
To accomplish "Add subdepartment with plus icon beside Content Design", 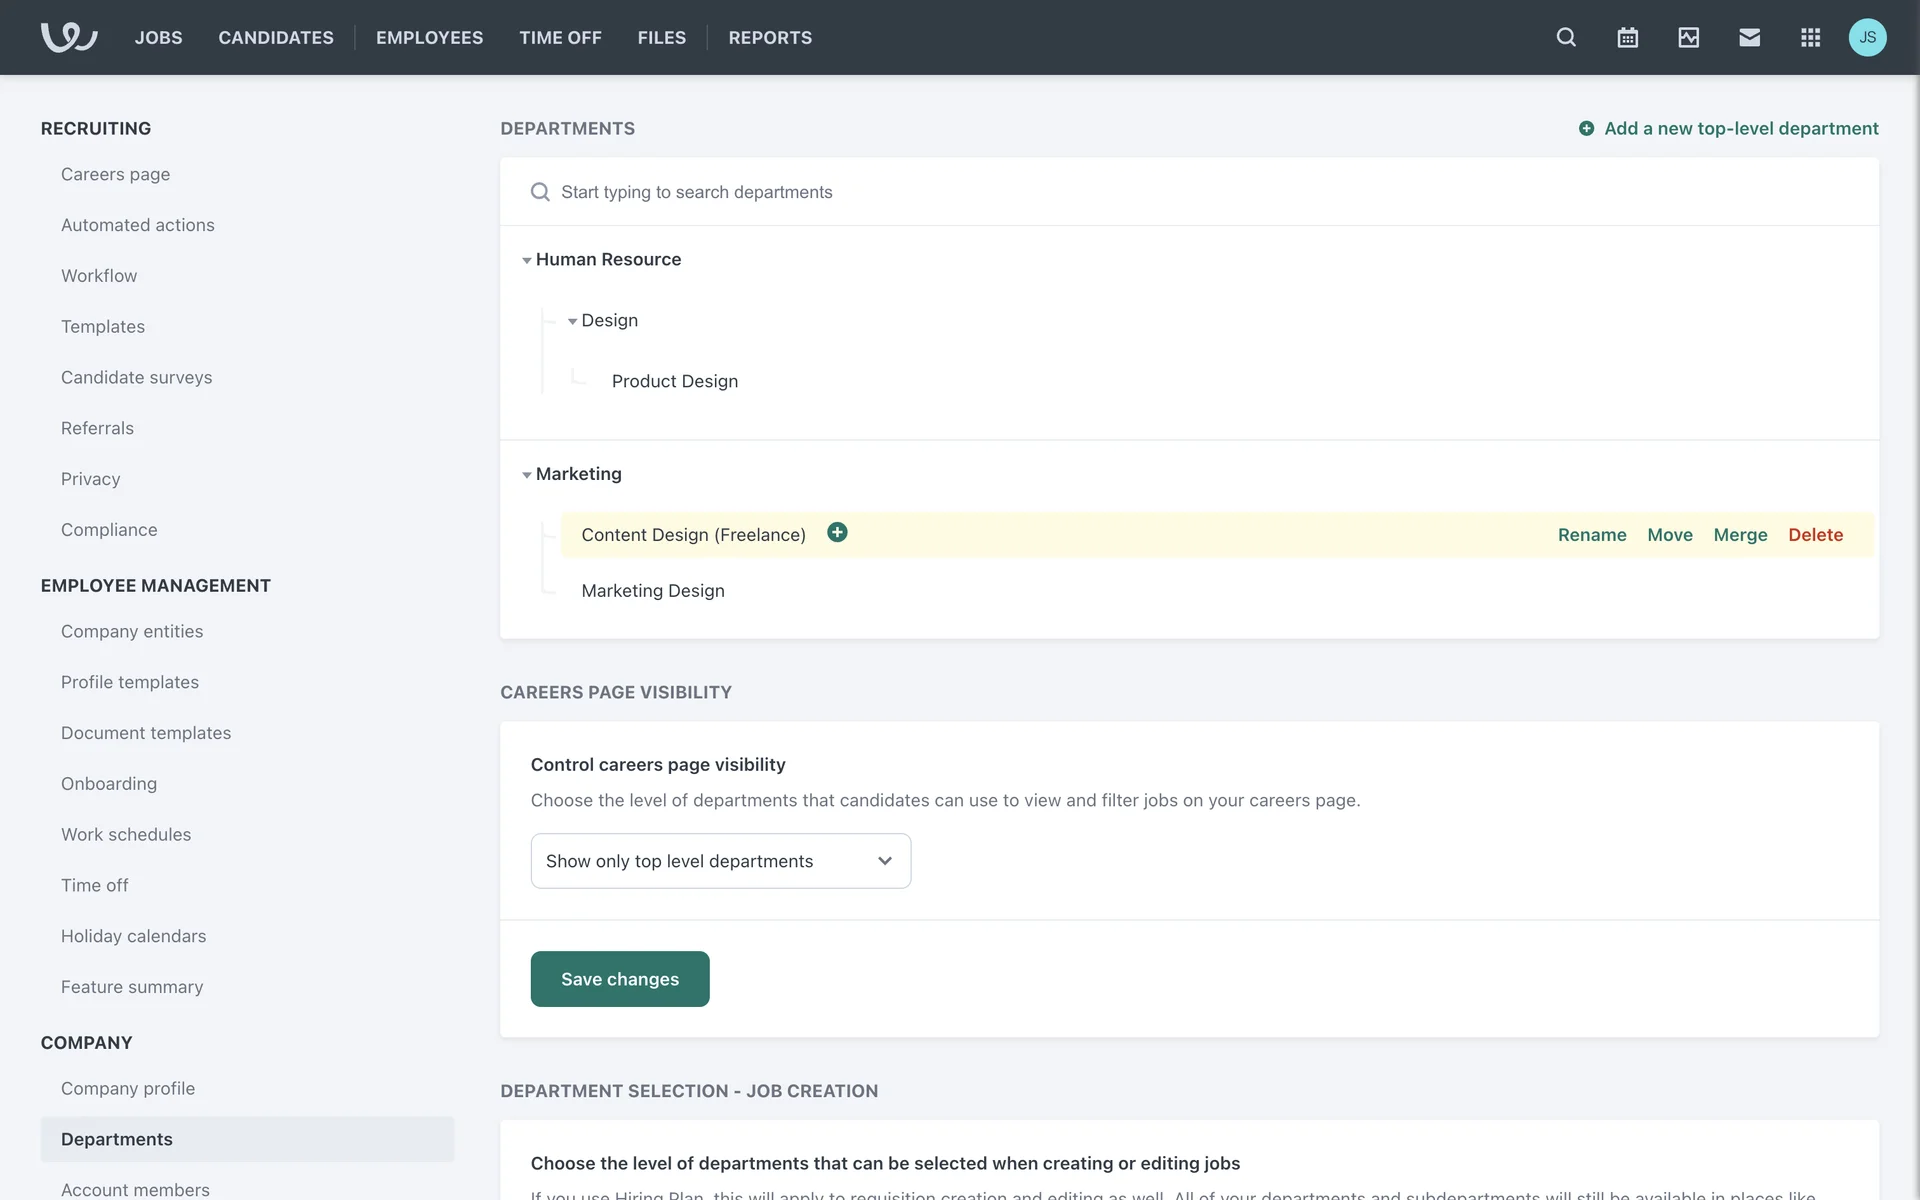I will coord(837,533).
